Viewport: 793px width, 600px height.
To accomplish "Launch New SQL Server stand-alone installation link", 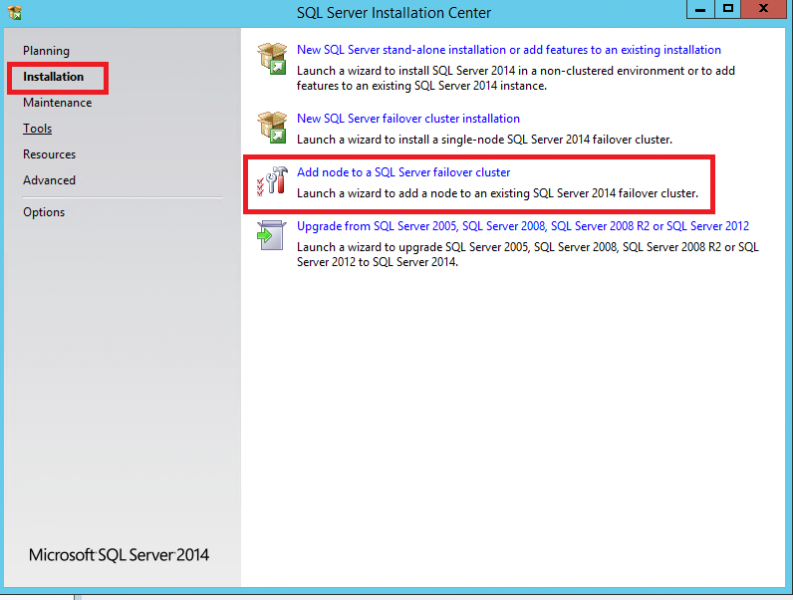I will [508, 50].
